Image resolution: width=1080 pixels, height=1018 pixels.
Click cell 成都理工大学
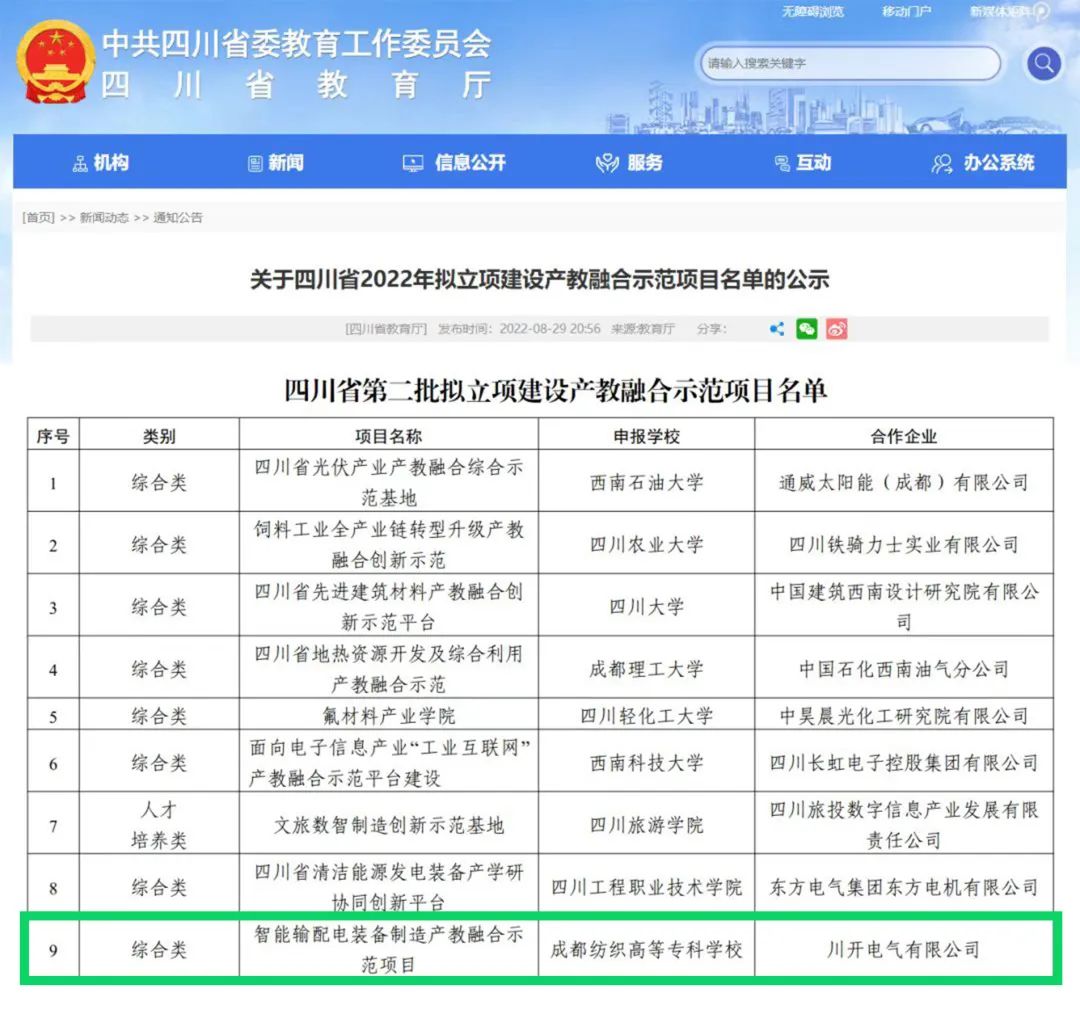pos(646,668)
